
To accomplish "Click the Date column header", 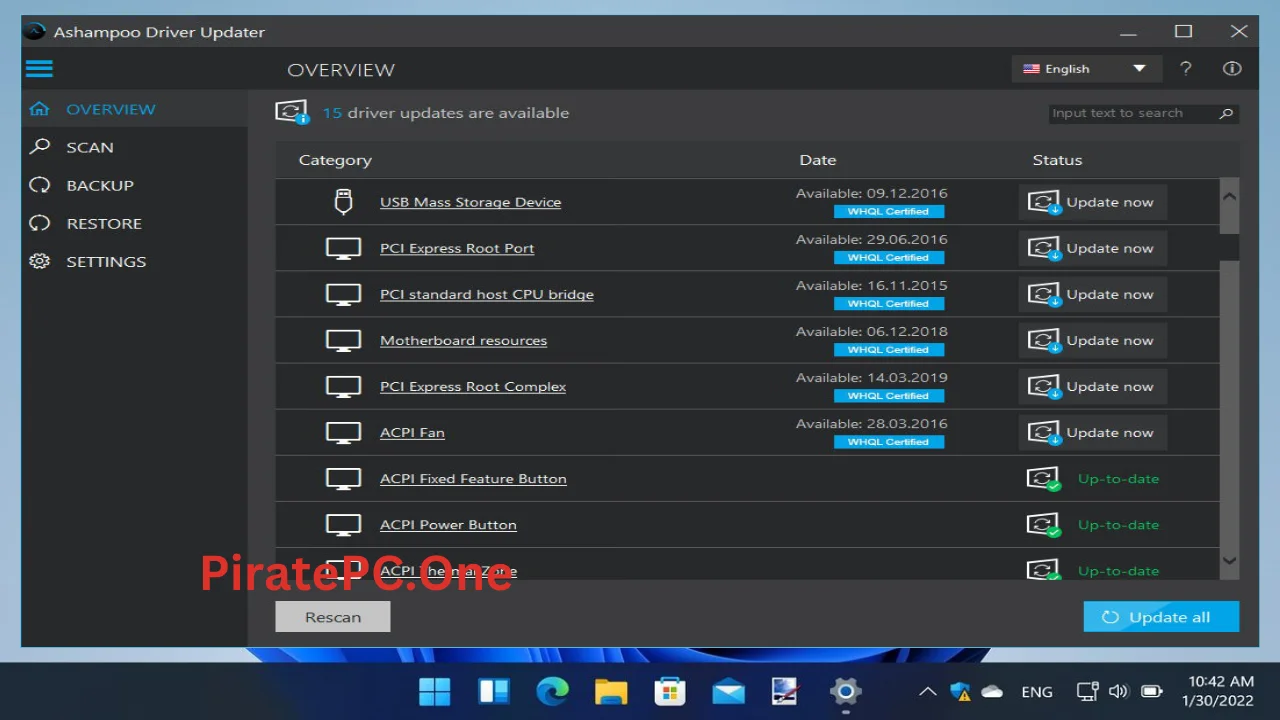I will [817, 160].
